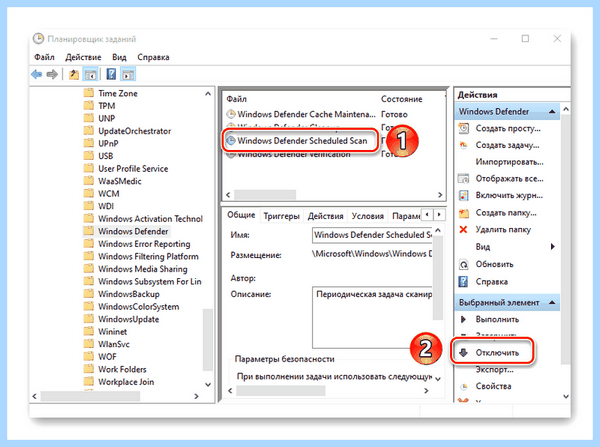Open the Help toolbar icon
The height and width of the screenshot is (447, 600).
111,74
